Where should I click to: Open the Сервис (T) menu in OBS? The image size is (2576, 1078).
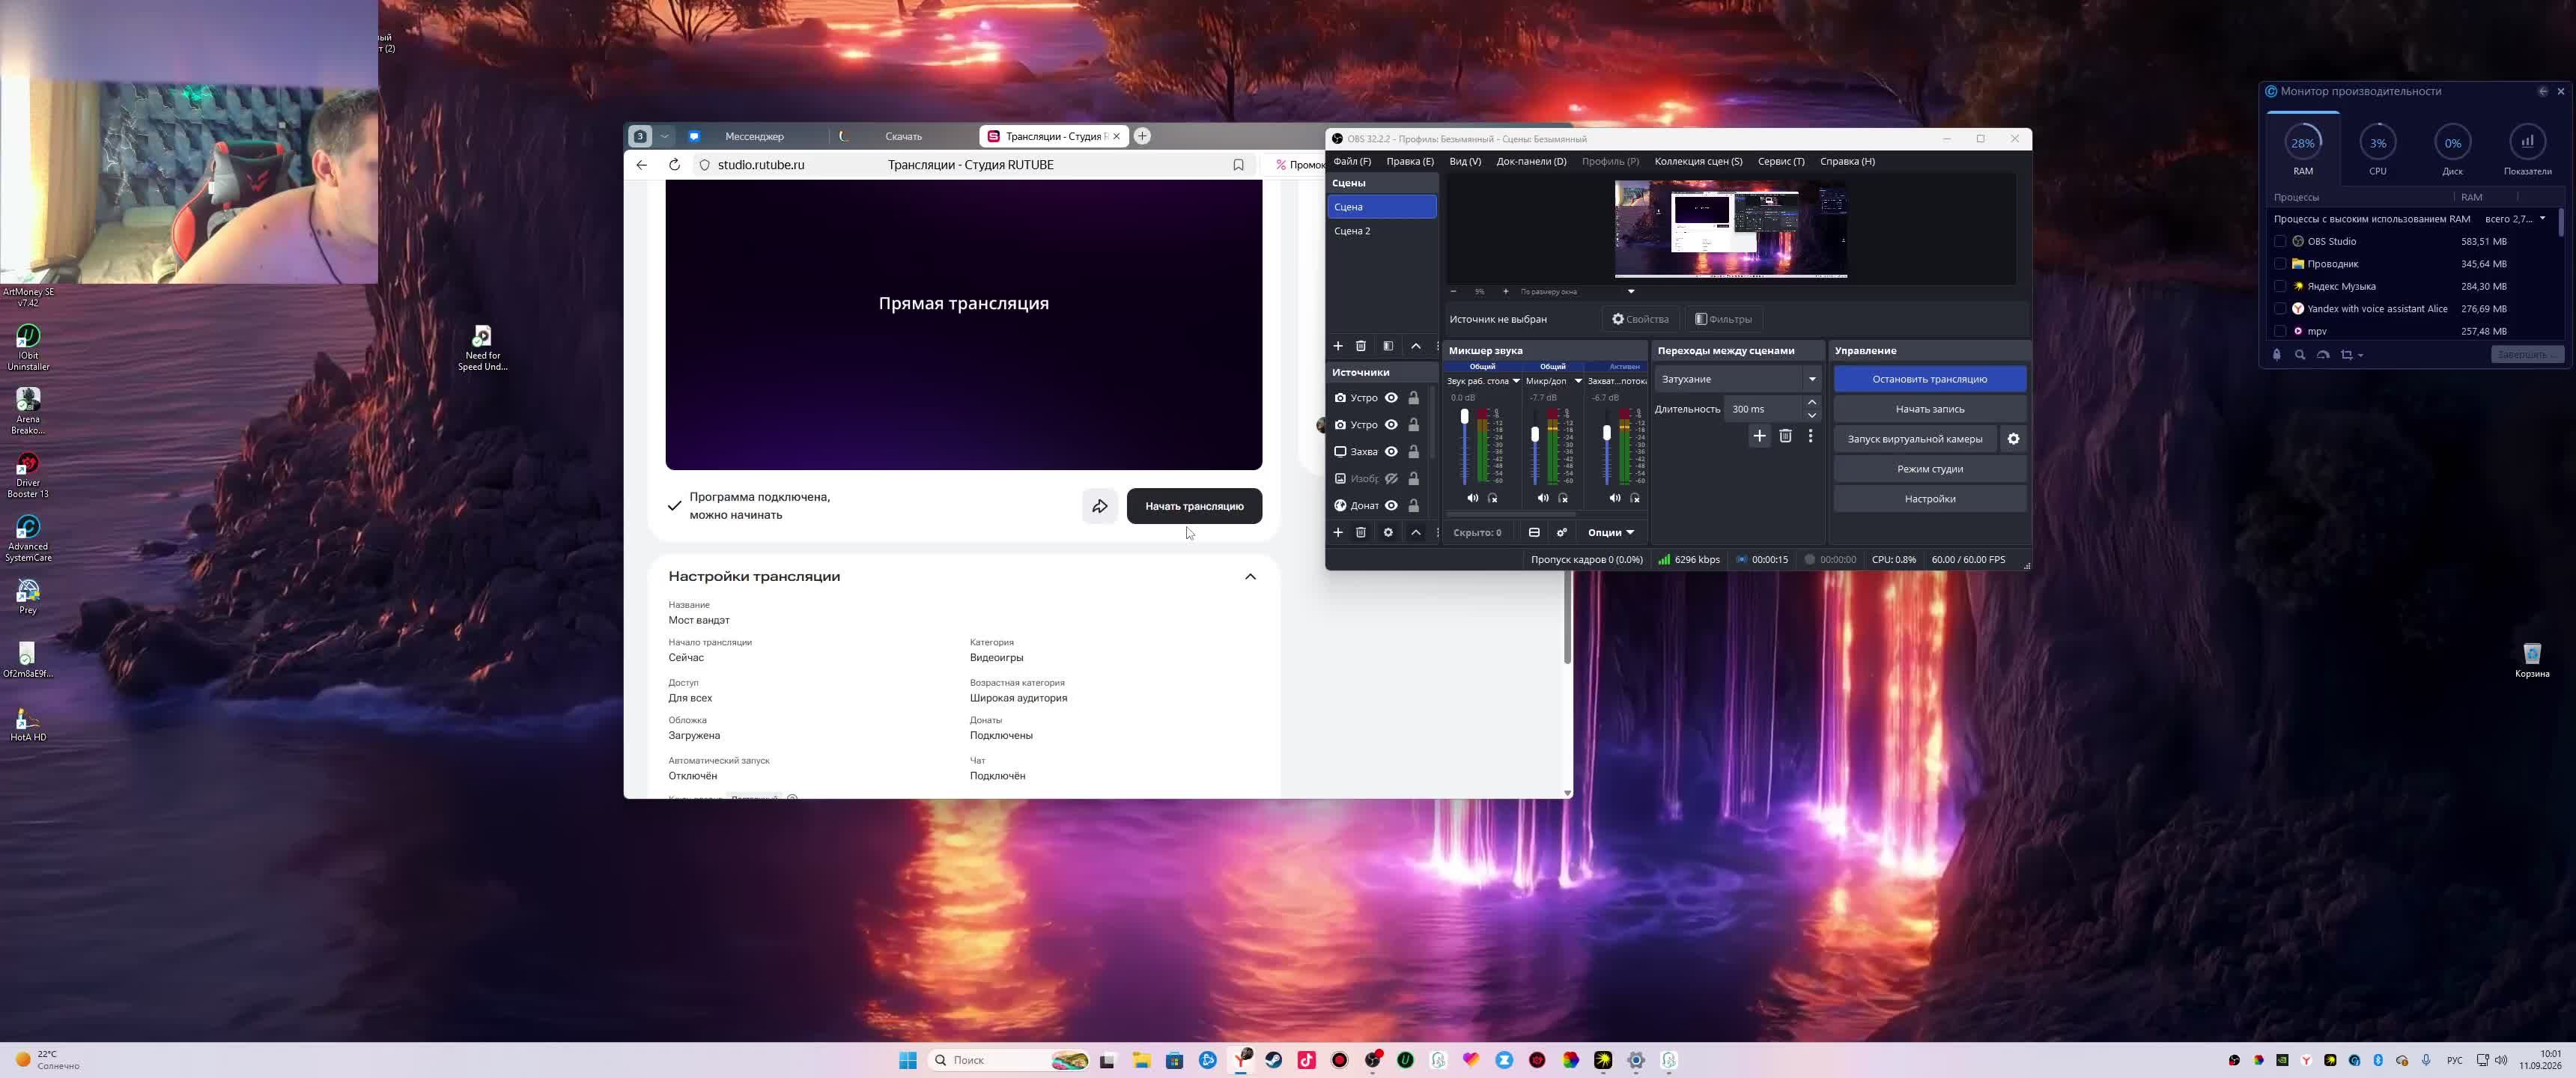[x=1781, y=161]
